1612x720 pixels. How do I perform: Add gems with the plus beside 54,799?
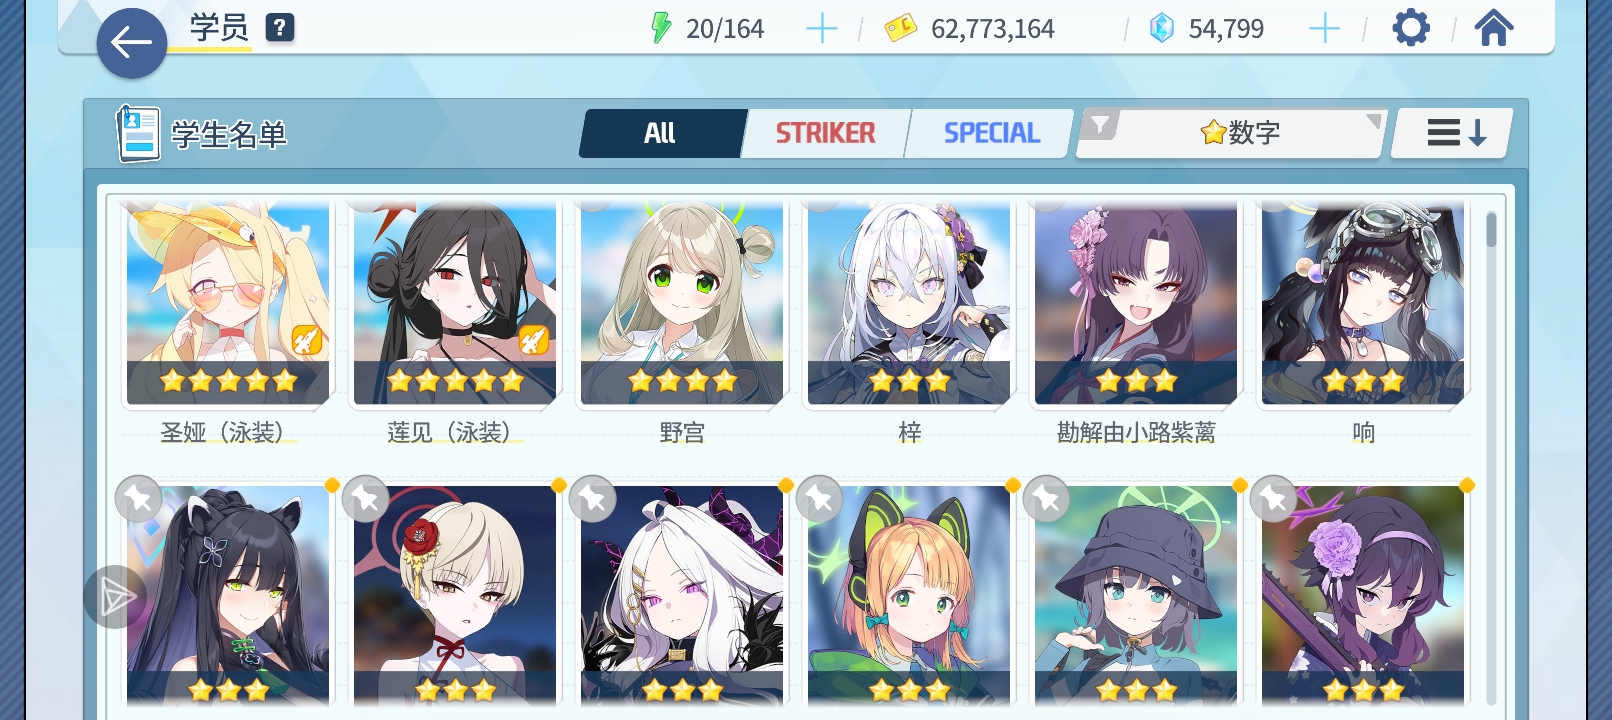pyautogui.click(x=1324, y=29)
